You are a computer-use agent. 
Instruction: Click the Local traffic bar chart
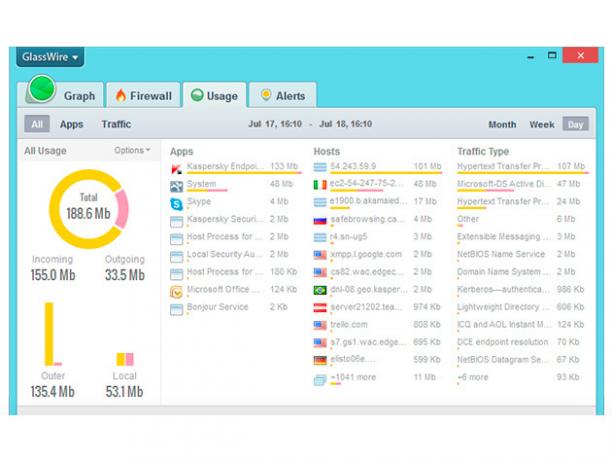coord(125,359)
